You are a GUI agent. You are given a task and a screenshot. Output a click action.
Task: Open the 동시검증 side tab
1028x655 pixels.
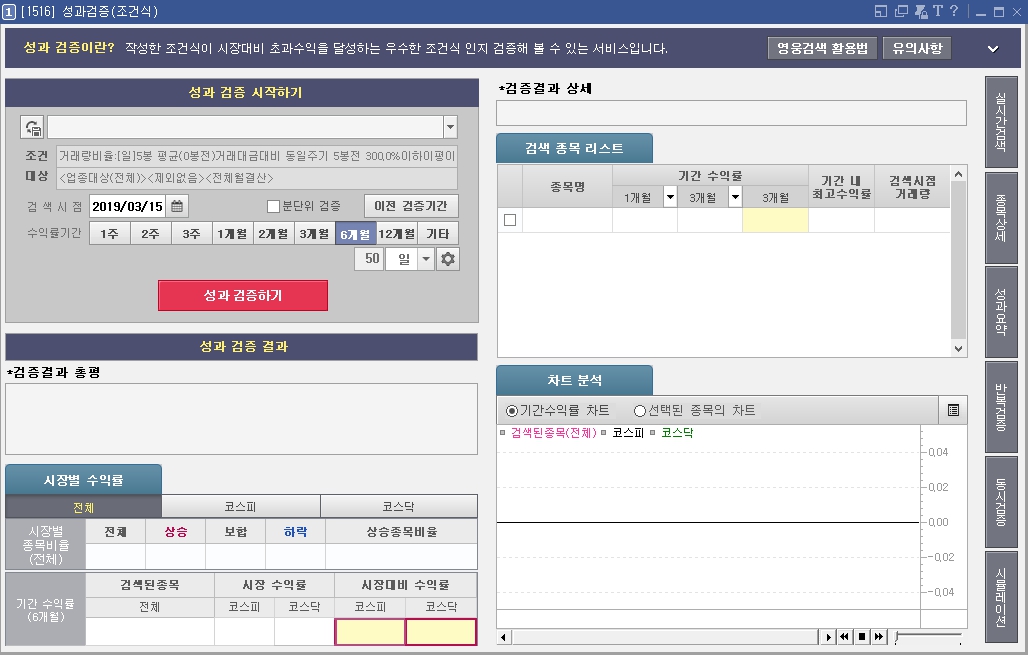[1001, 502]
